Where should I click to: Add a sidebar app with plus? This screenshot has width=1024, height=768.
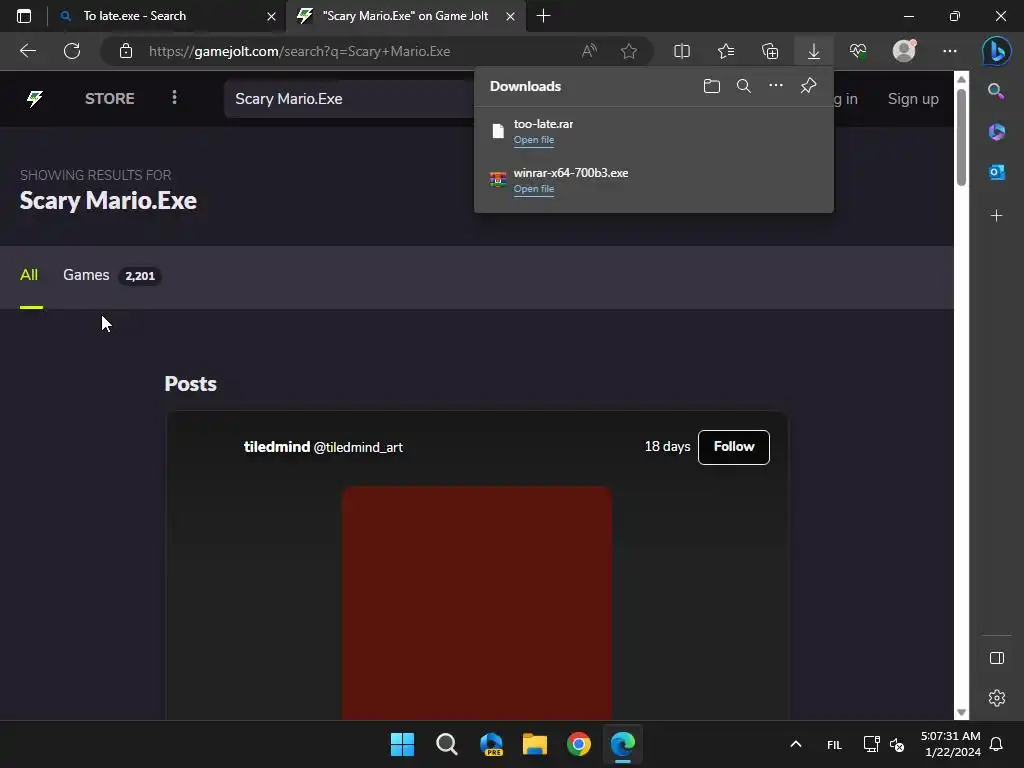point(997,216)
